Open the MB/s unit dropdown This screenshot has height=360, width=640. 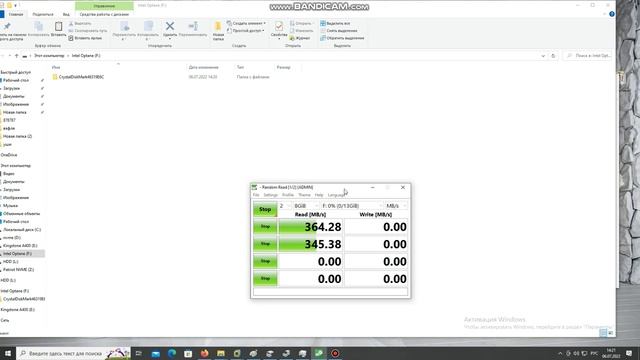(x=396, y=206)
